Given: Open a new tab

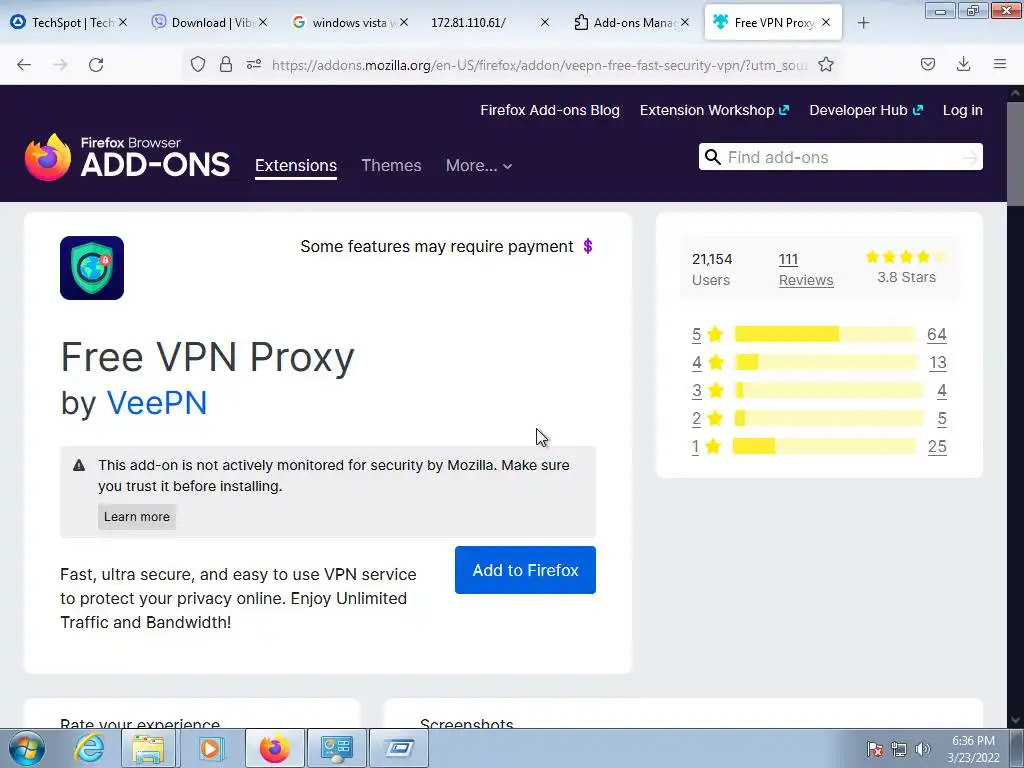Looking at the screenshot, I should point(863,23).
